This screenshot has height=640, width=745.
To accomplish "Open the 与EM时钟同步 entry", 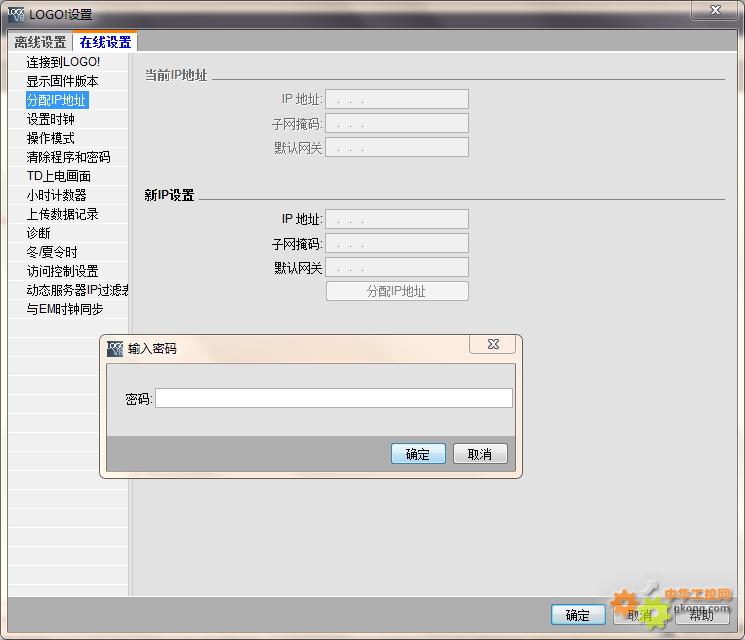I will click(x=65, y=309).
